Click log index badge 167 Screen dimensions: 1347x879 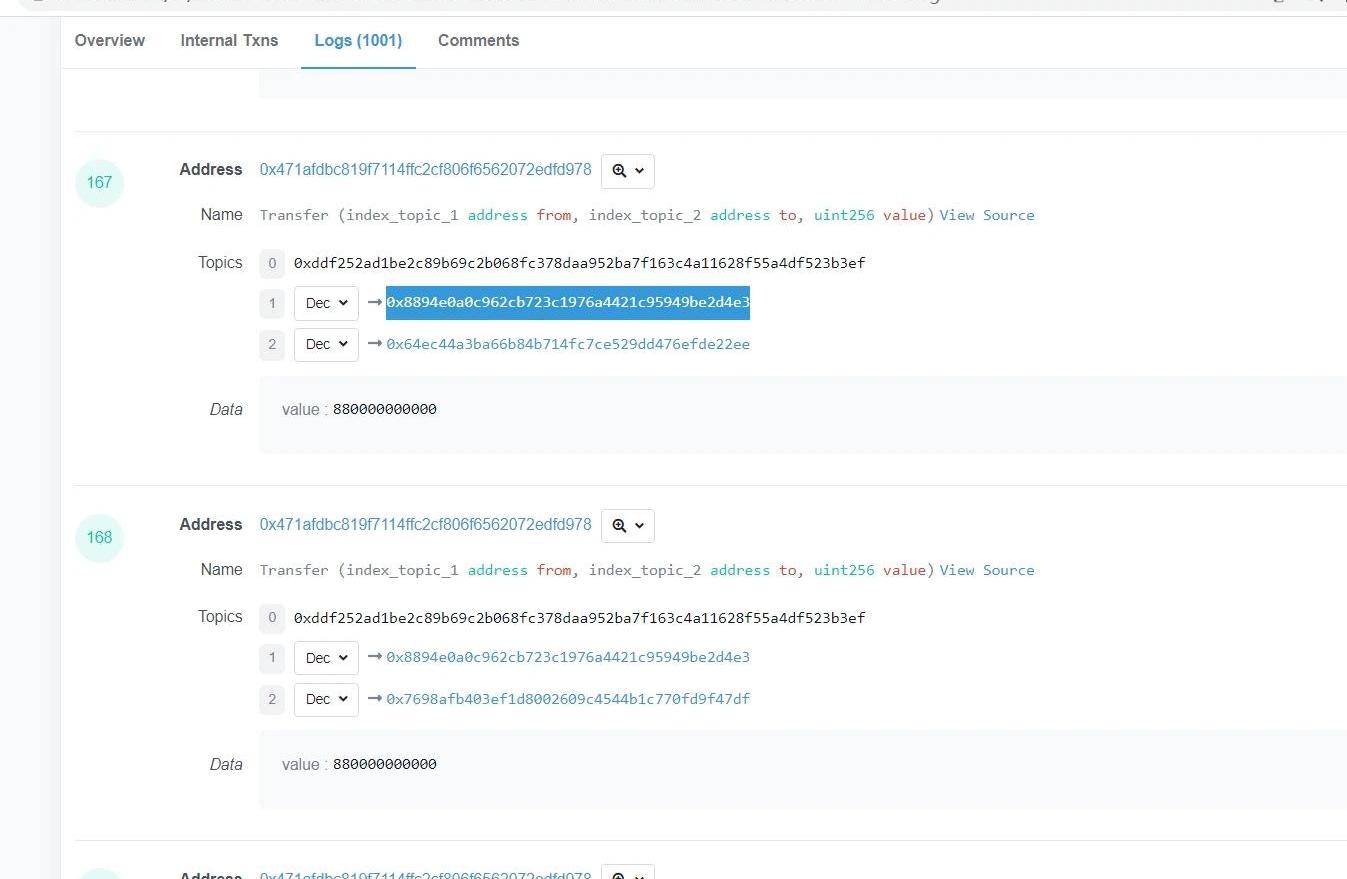click(x=99, y=183)
